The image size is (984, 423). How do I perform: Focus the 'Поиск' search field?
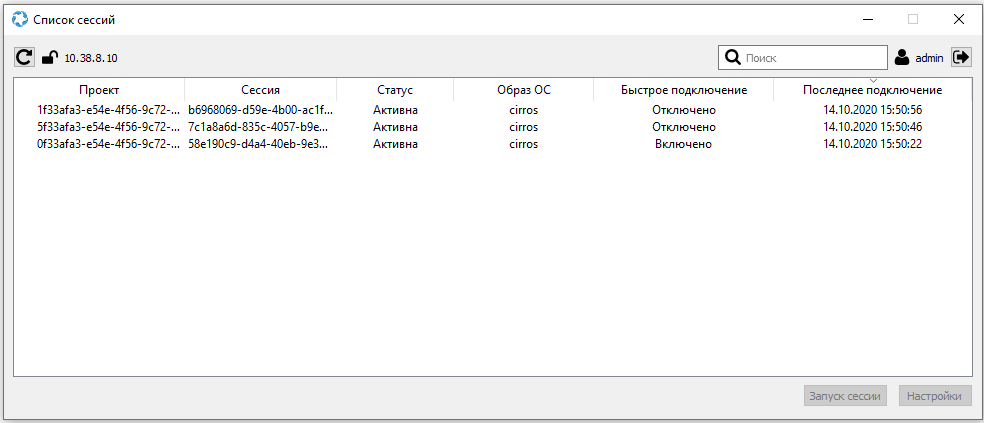click(x=813, y=58)
